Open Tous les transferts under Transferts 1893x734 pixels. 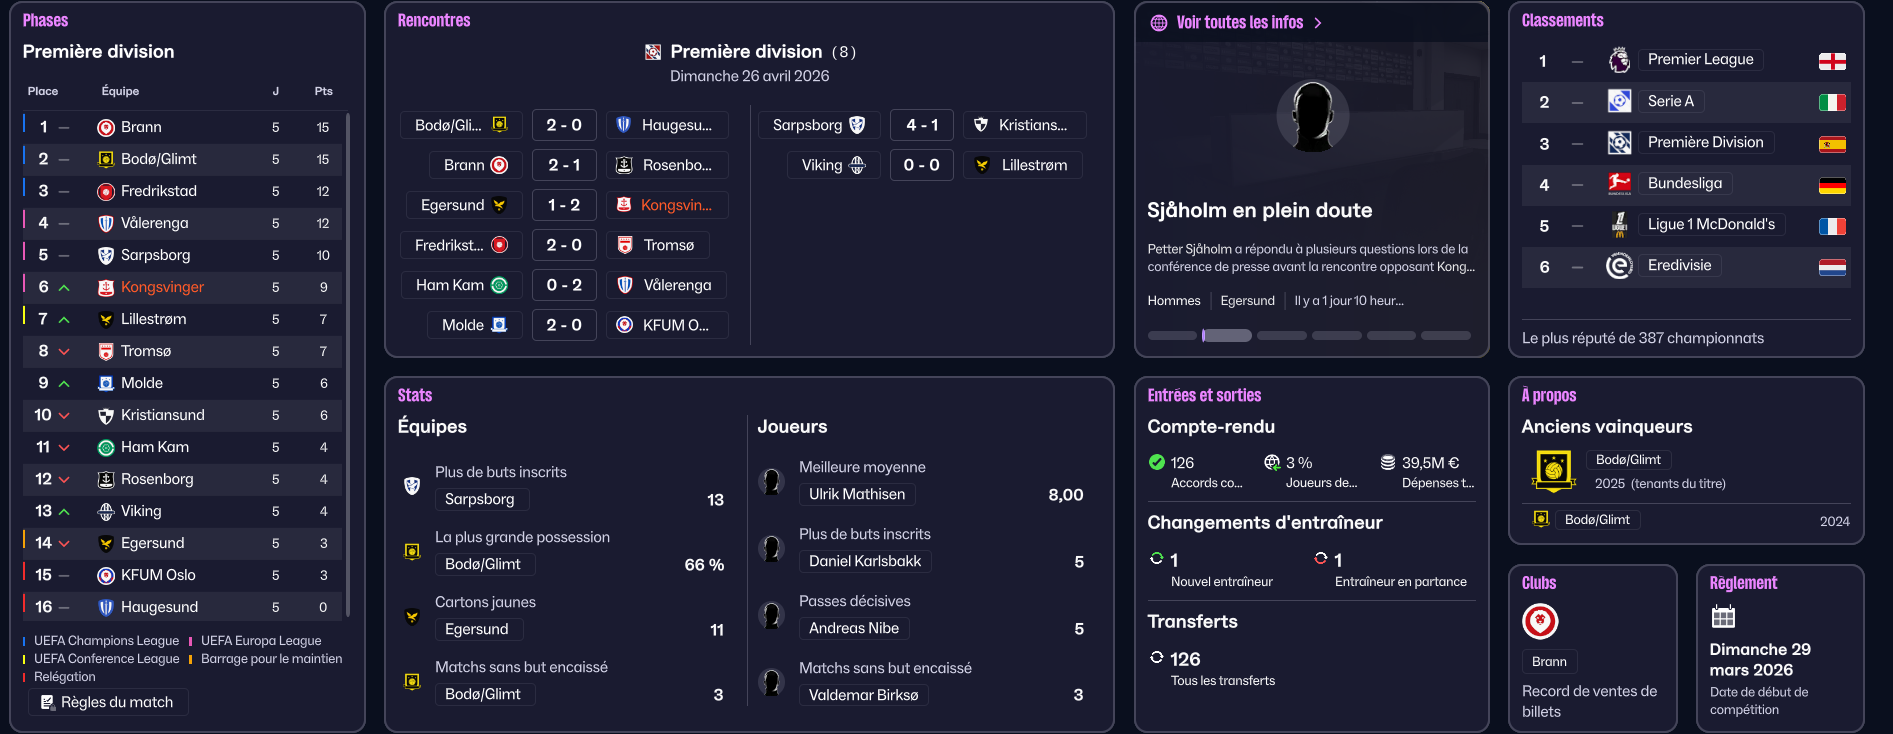coord(1223,681)
